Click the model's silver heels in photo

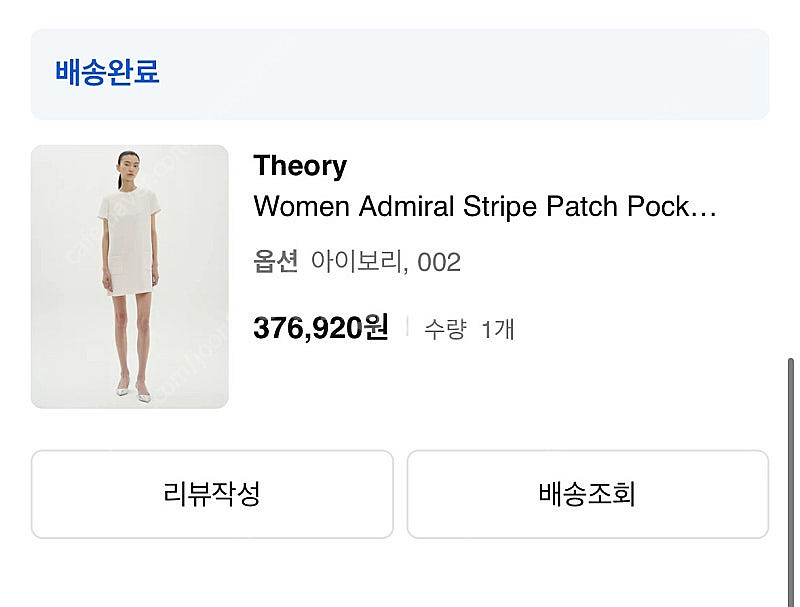[134, 392]
